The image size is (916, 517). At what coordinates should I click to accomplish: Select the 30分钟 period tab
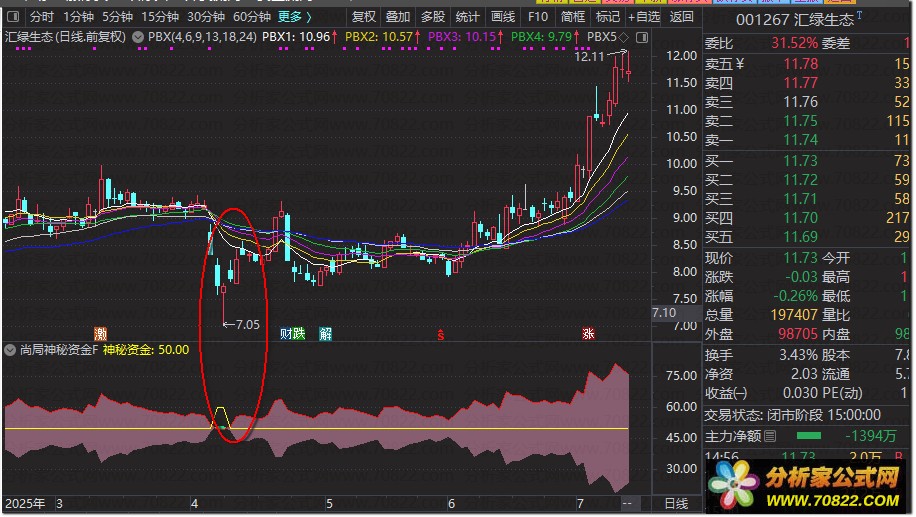click(206, 17)
